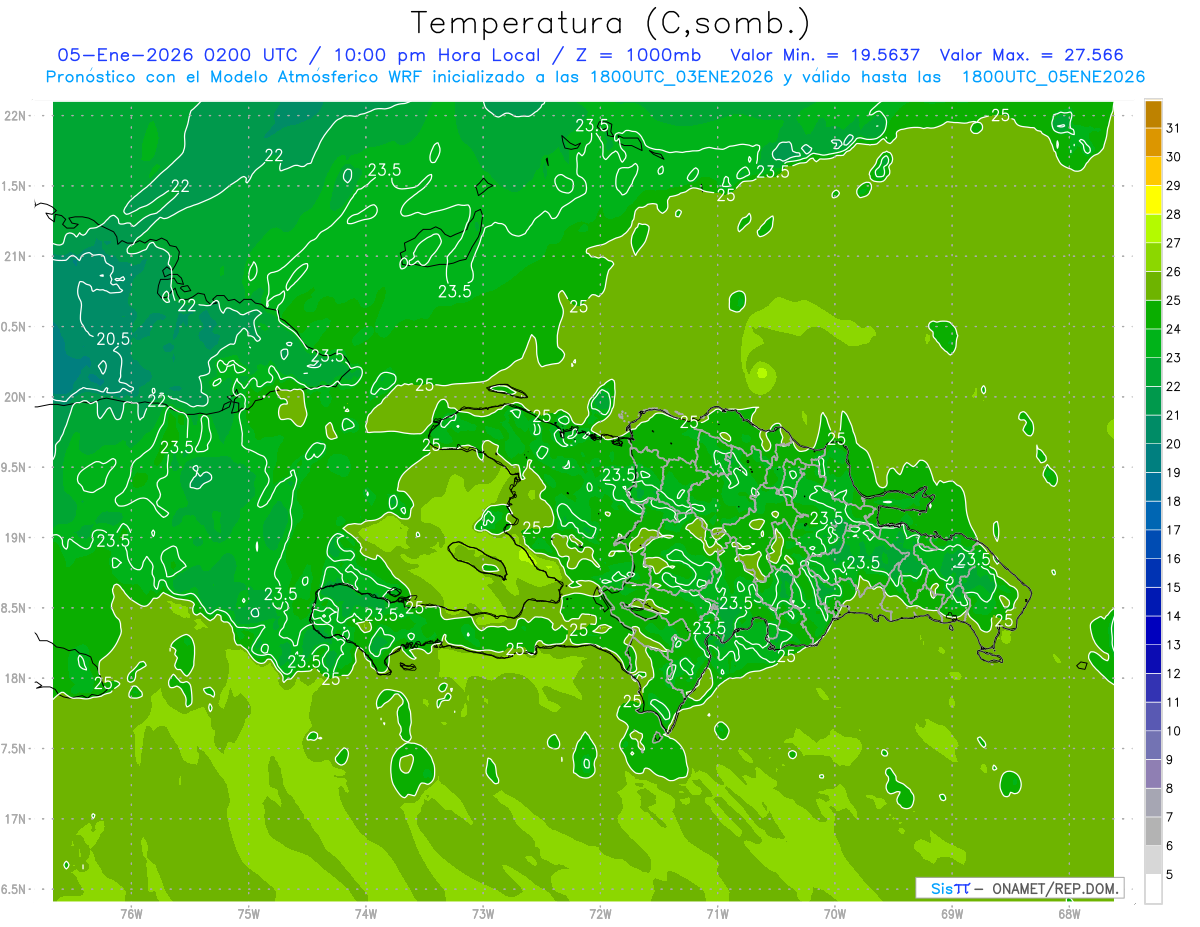Click the "68W" longitude axis label
This screenshot has width=1200, height=927.
click(x=1069, y=913)
